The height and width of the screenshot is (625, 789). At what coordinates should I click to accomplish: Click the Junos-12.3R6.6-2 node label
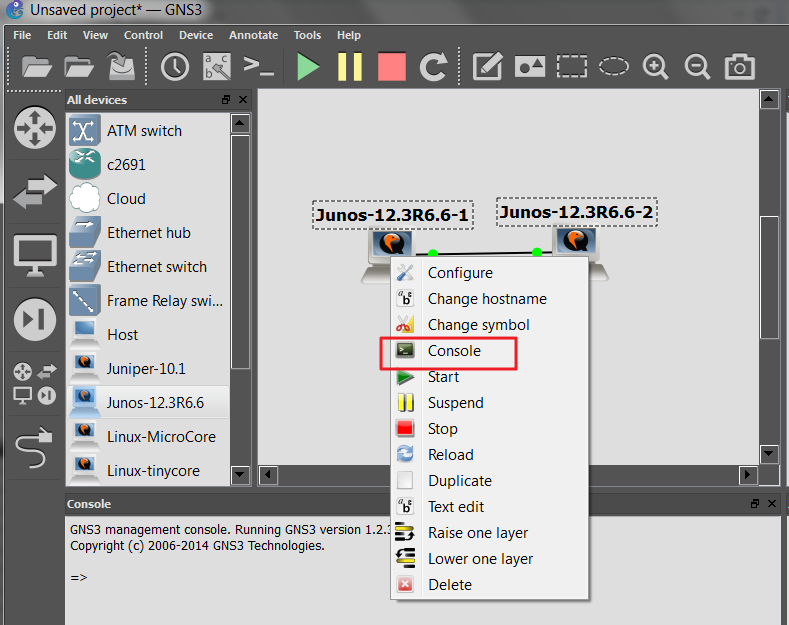[x=577, y=212]
